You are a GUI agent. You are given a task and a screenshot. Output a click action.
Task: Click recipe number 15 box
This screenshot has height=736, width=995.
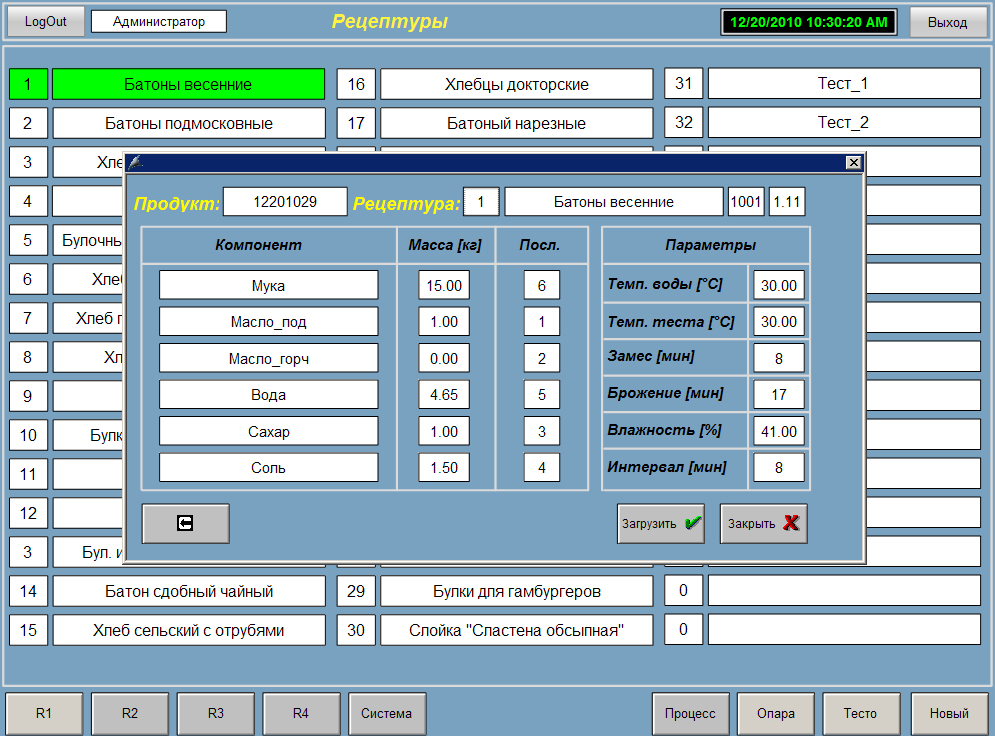(29, 630)
